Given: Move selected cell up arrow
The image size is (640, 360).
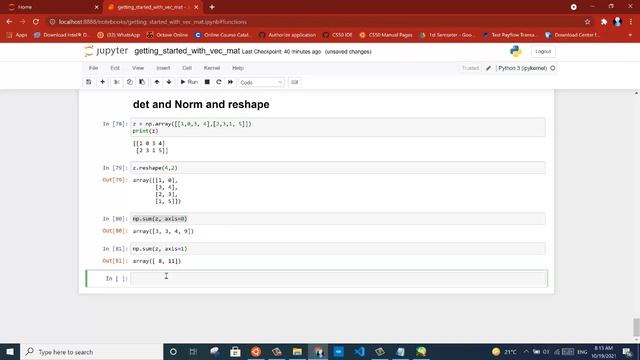Looking at the screenshot, I should (157, 82).
